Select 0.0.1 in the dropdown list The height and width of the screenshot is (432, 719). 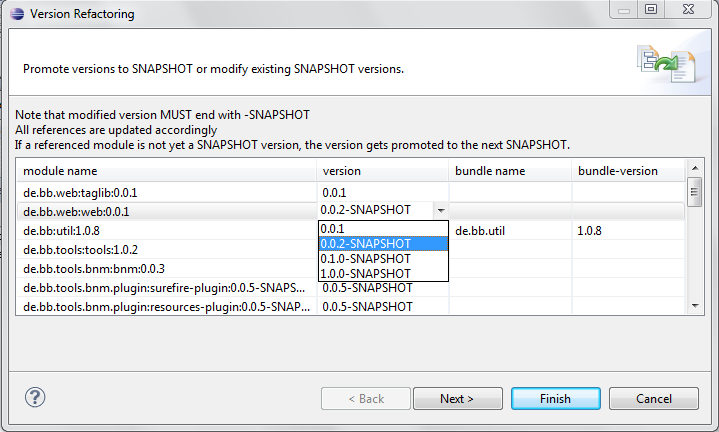click(383, 228)
